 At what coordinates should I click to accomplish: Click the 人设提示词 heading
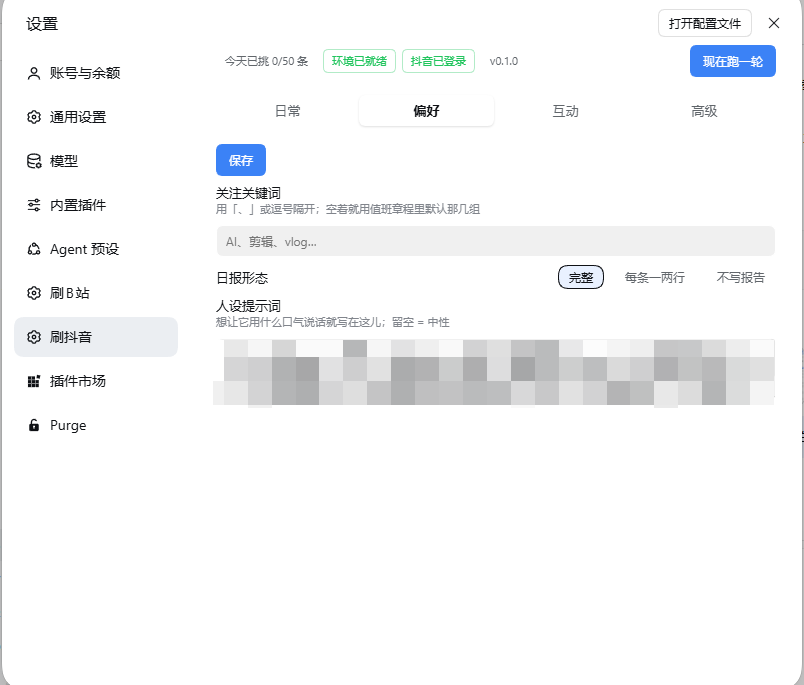[x=248, y=306]
